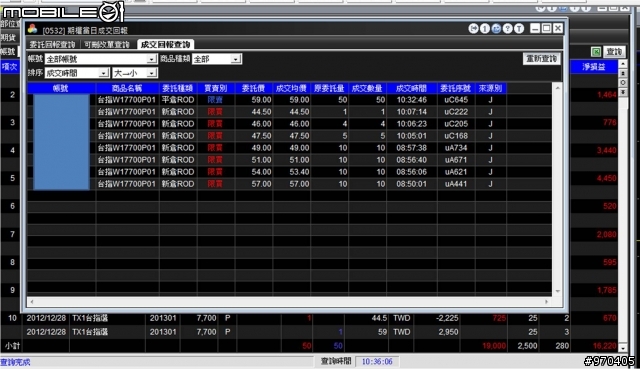Viewport: 640px width, 369px height.
Task: Click the export arrow icon in dialog title bar
Action: [473, 29]
